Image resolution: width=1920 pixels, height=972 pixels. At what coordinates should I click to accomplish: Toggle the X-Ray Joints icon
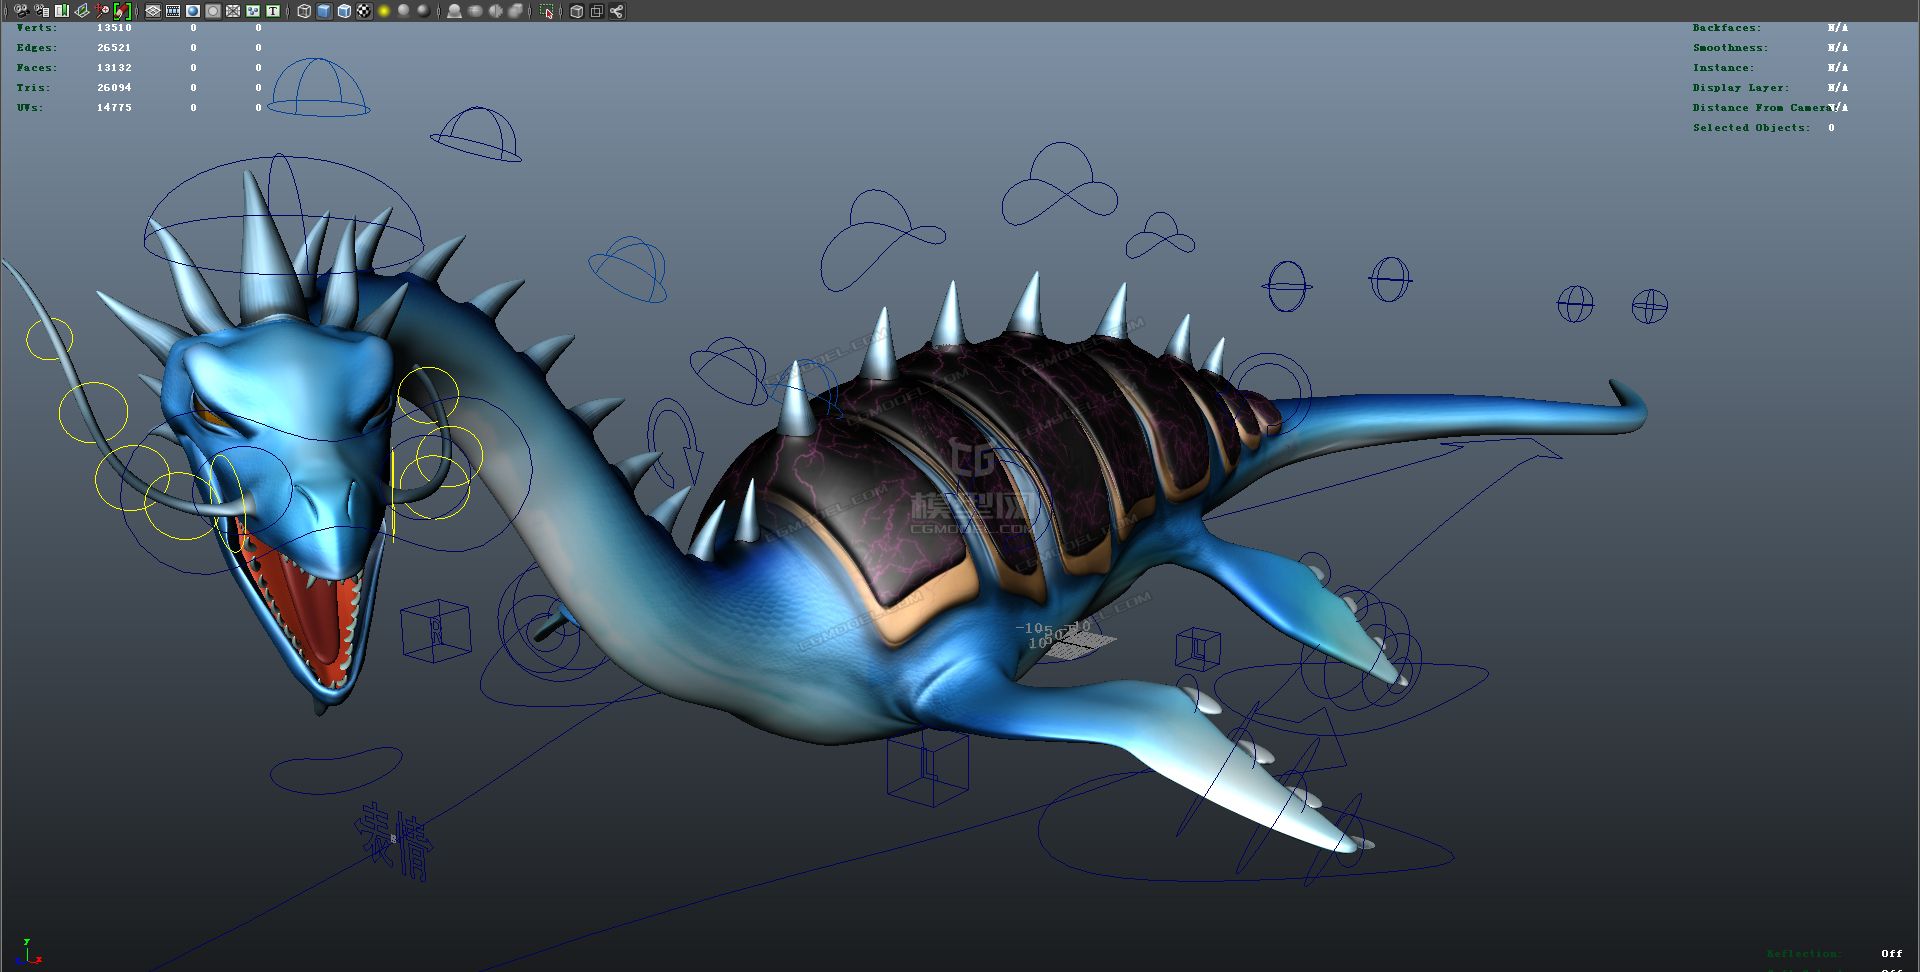click(617, 11)
